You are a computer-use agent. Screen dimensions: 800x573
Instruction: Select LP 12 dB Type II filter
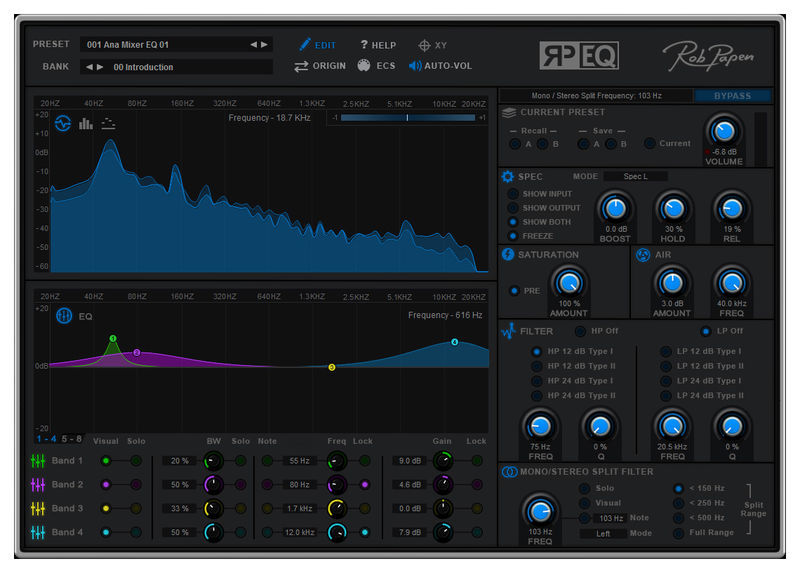click(665, 366)
